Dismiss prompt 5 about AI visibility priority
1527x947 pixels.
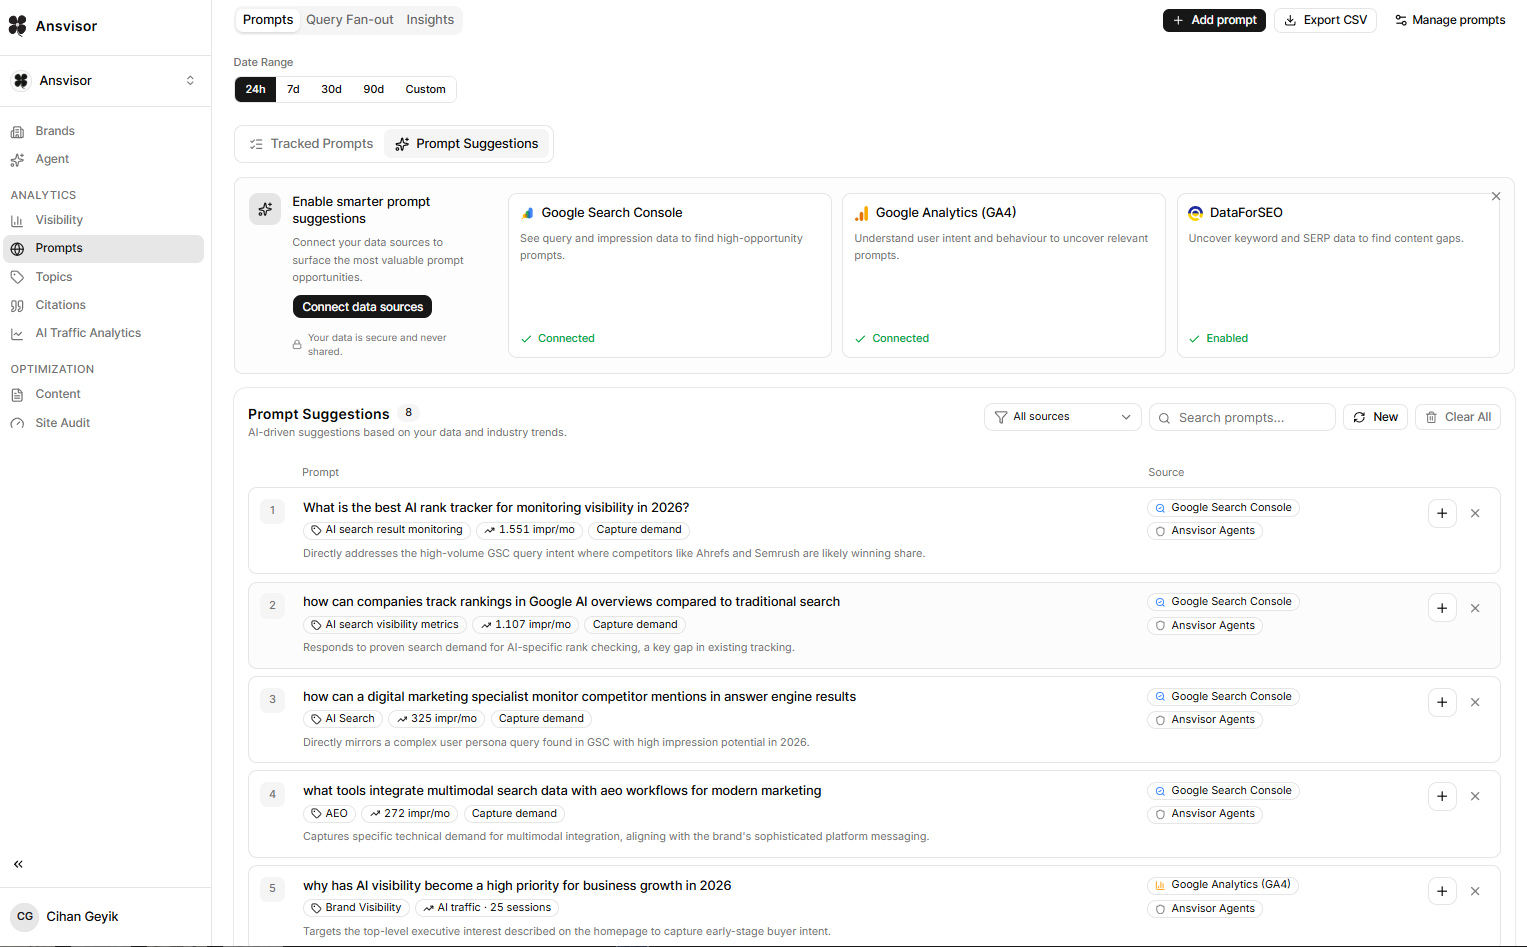(x=1475, y=891)
